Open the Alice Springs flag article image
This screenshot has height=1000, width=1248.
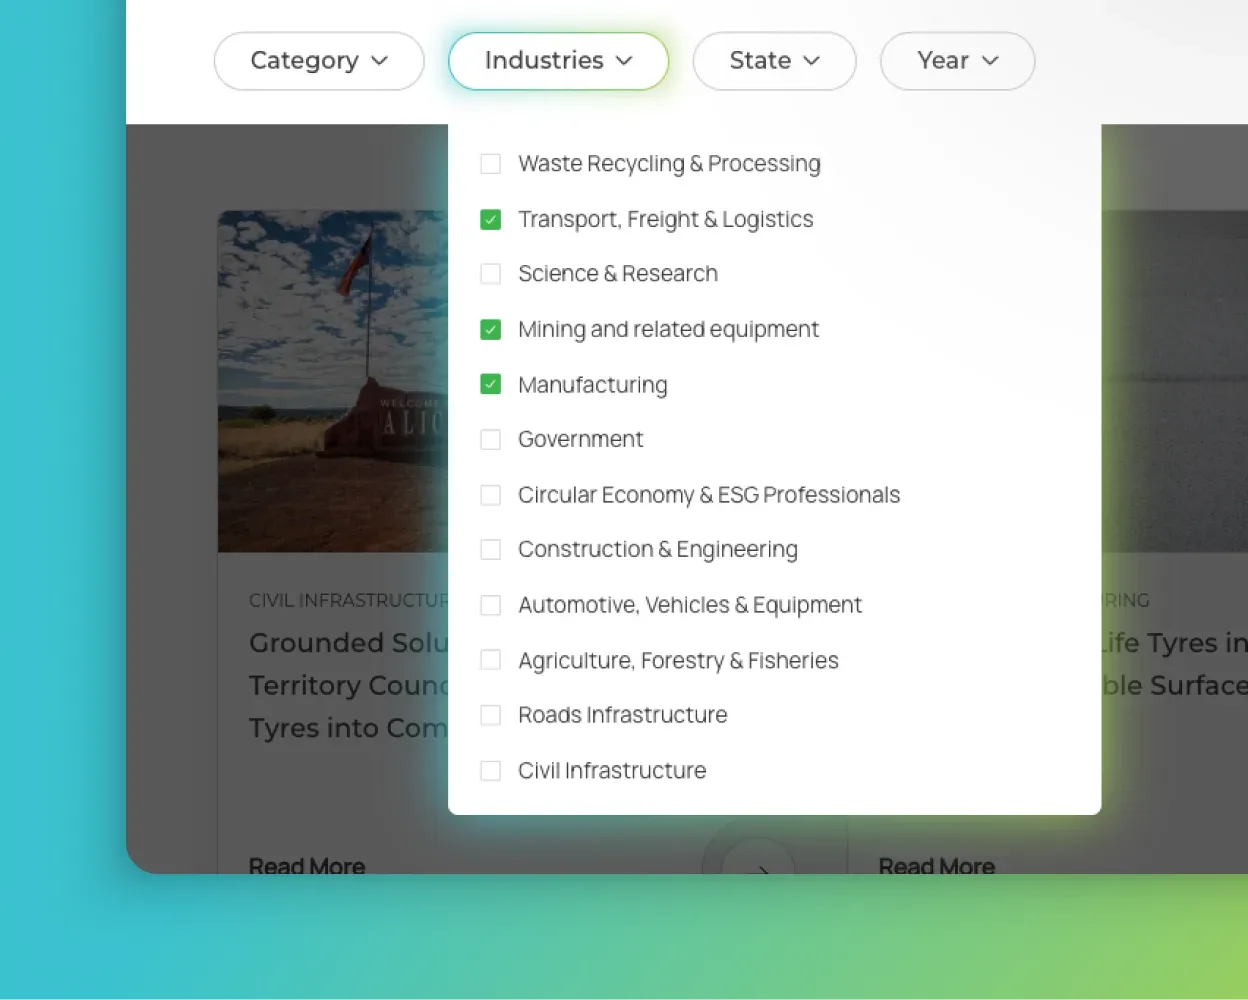332,380
